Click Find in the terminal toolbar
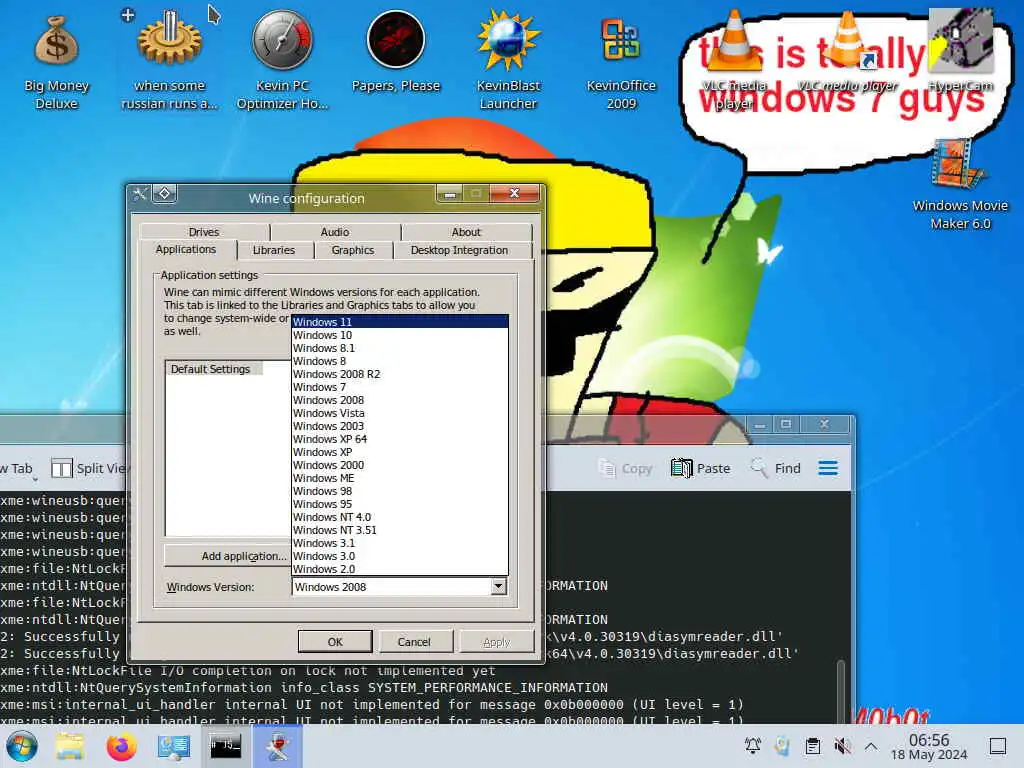This screenshot has height=768, width=1024. pos(775,468)
